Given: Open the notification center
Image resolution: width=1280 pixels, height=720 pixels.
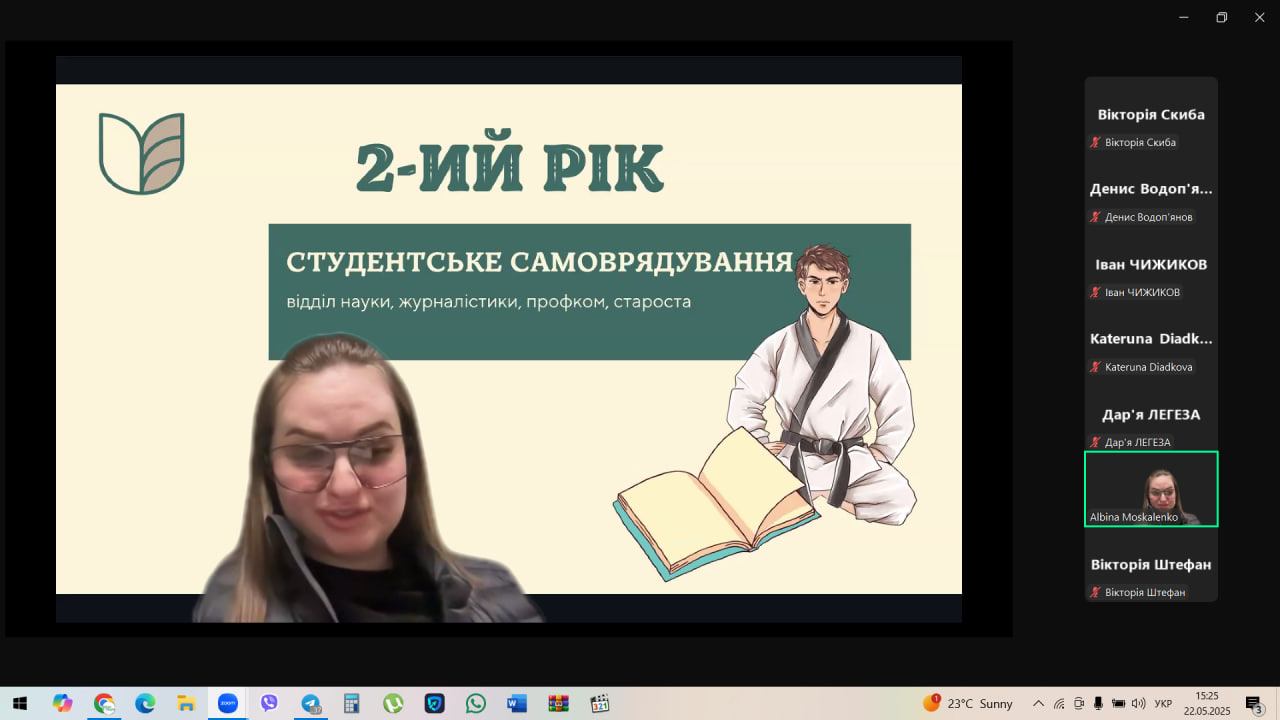Looking at the screenshot, I should click(x=1254, y=703).
